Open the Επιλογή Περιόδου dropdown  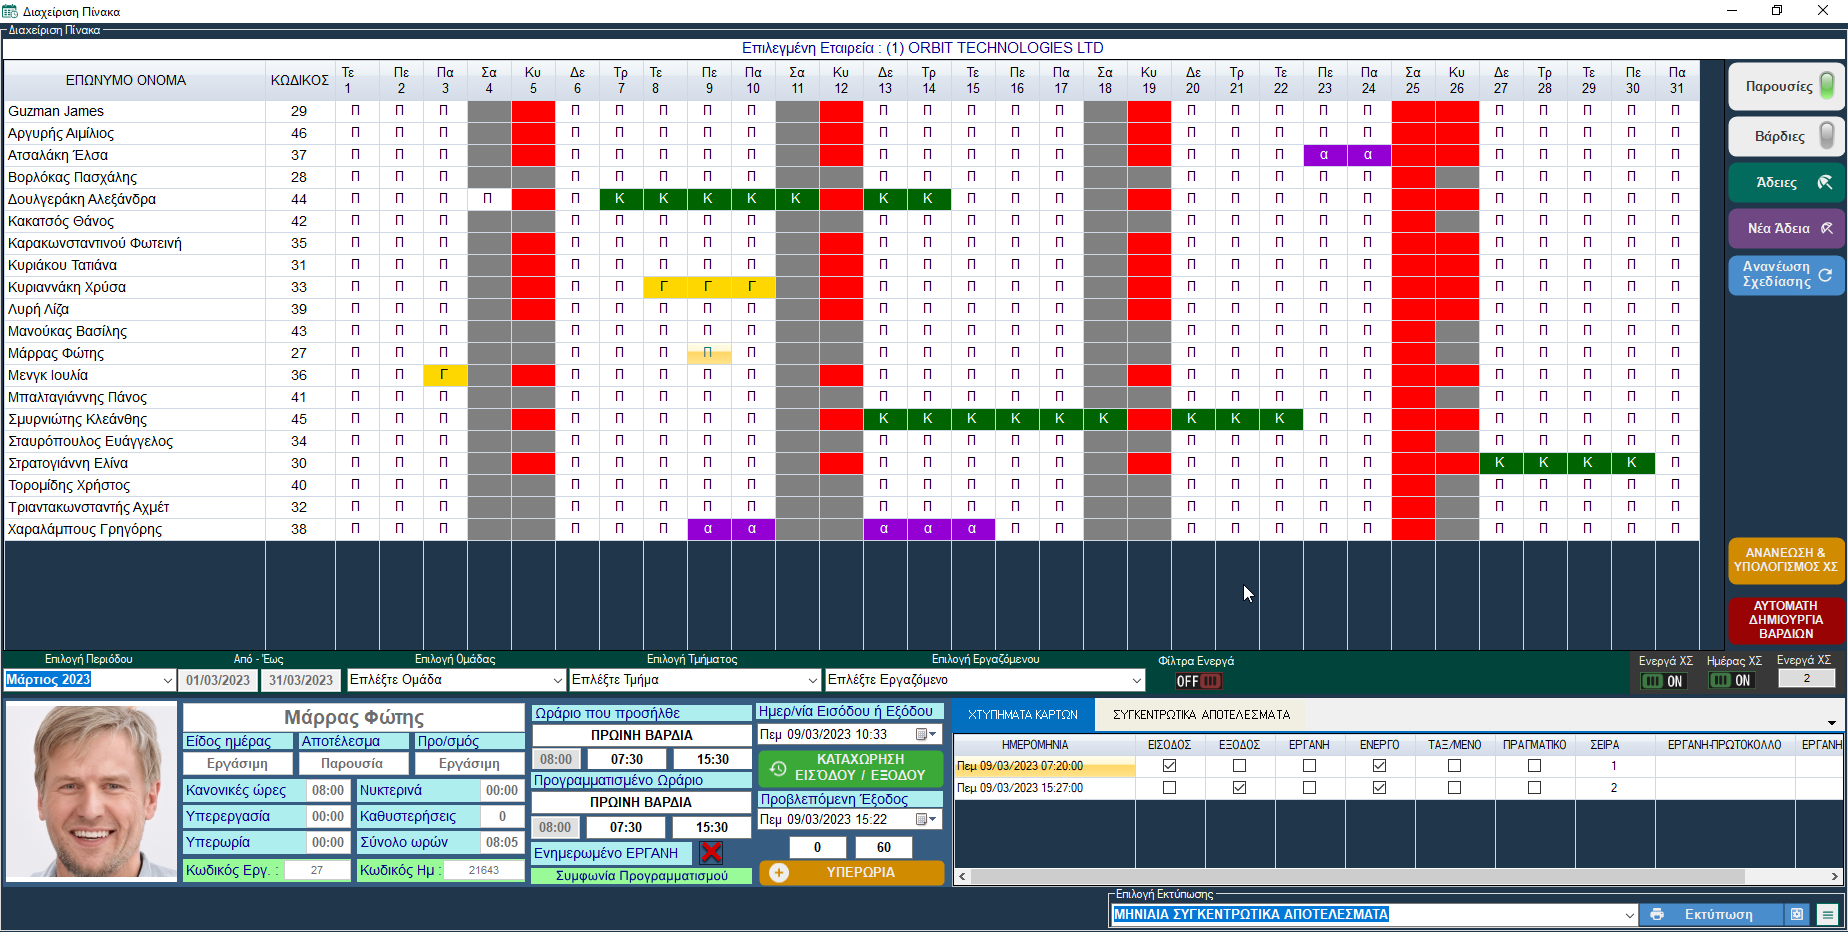[167, 680]
